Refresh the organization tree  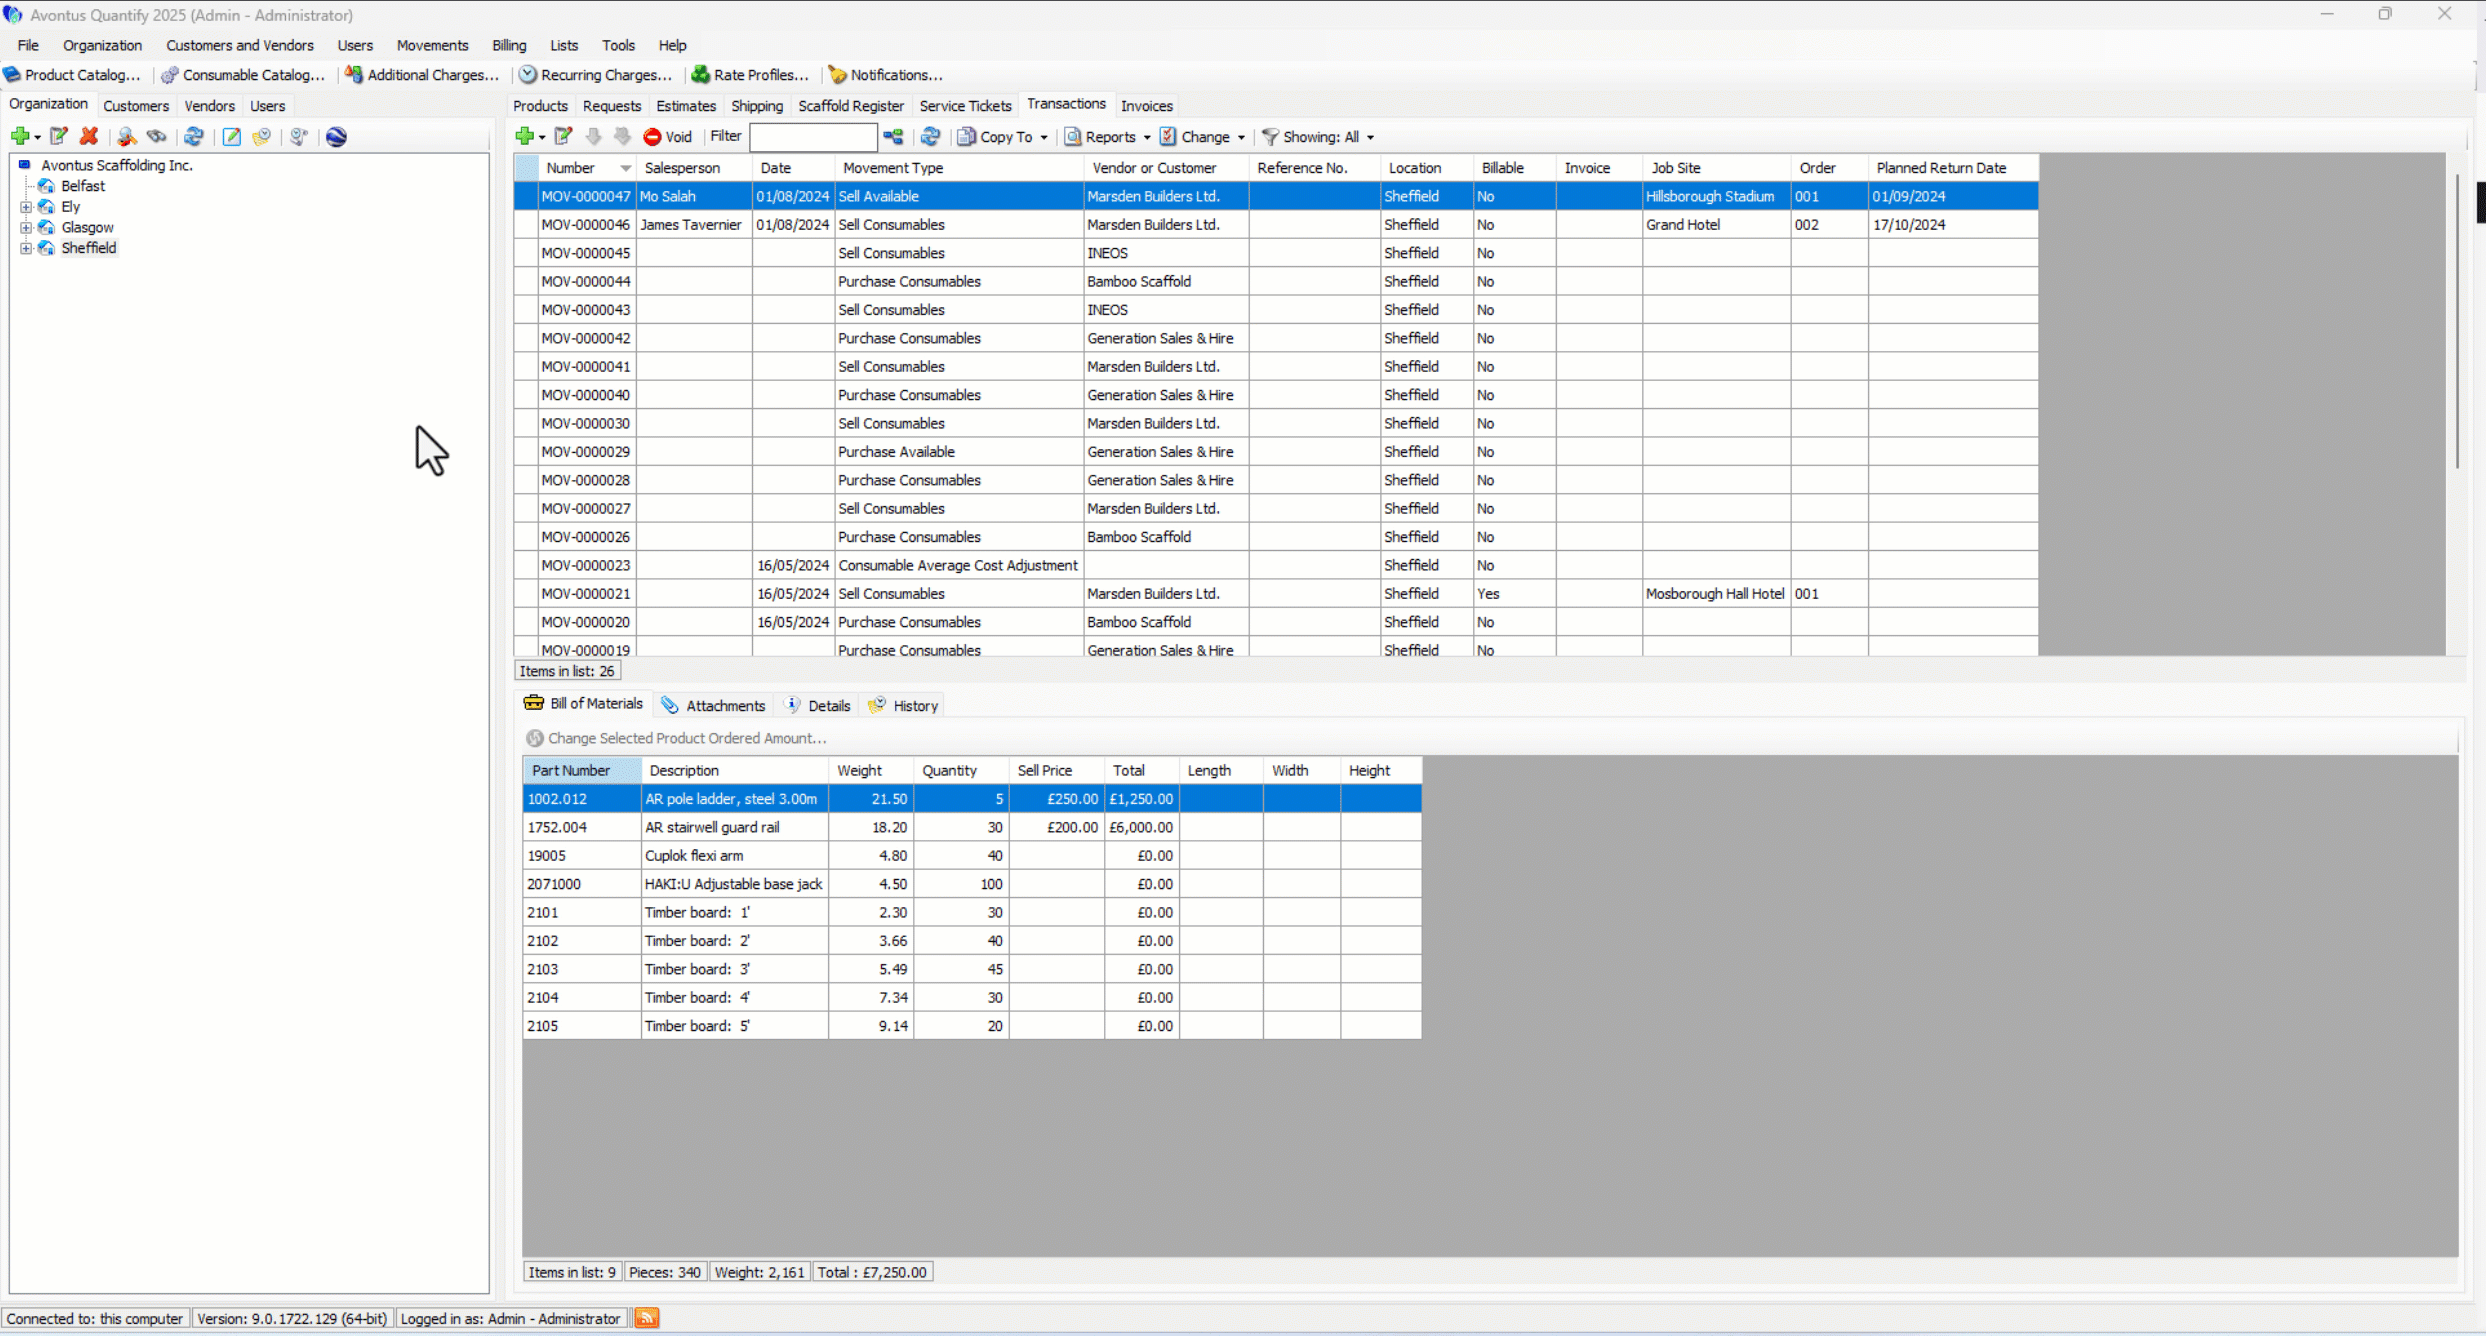pos(194,137)
